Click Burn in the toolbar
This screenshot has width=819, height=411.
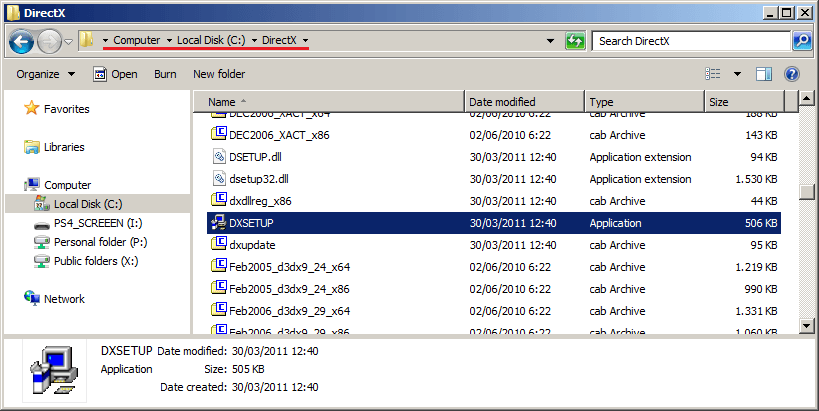[165, 74]
